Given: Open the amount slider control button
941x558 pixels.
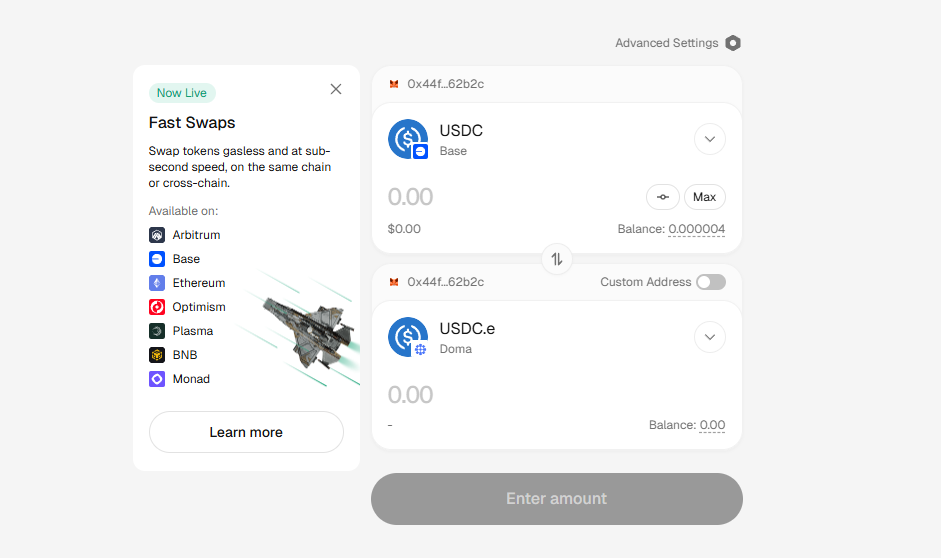Looking at the screenshot, I should tap(662, 197).
